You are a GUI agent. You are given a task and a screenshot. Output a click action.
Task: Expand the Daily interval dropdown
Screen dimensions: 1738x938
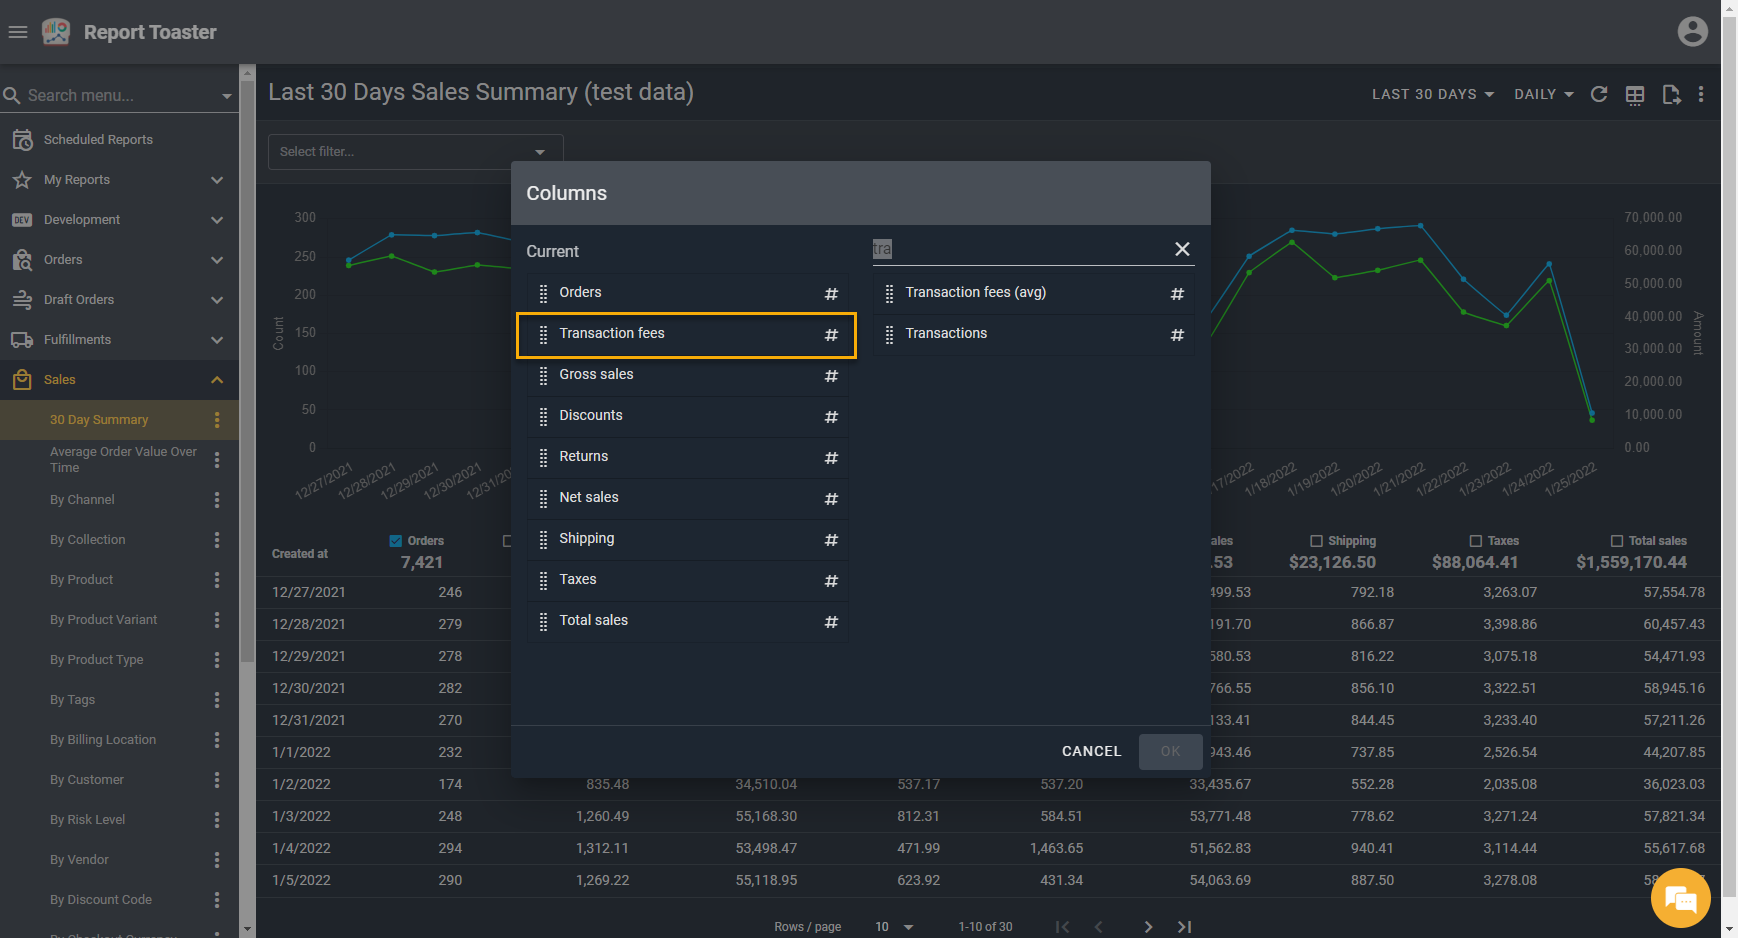pyautogui.click(x=1543, y=94)
